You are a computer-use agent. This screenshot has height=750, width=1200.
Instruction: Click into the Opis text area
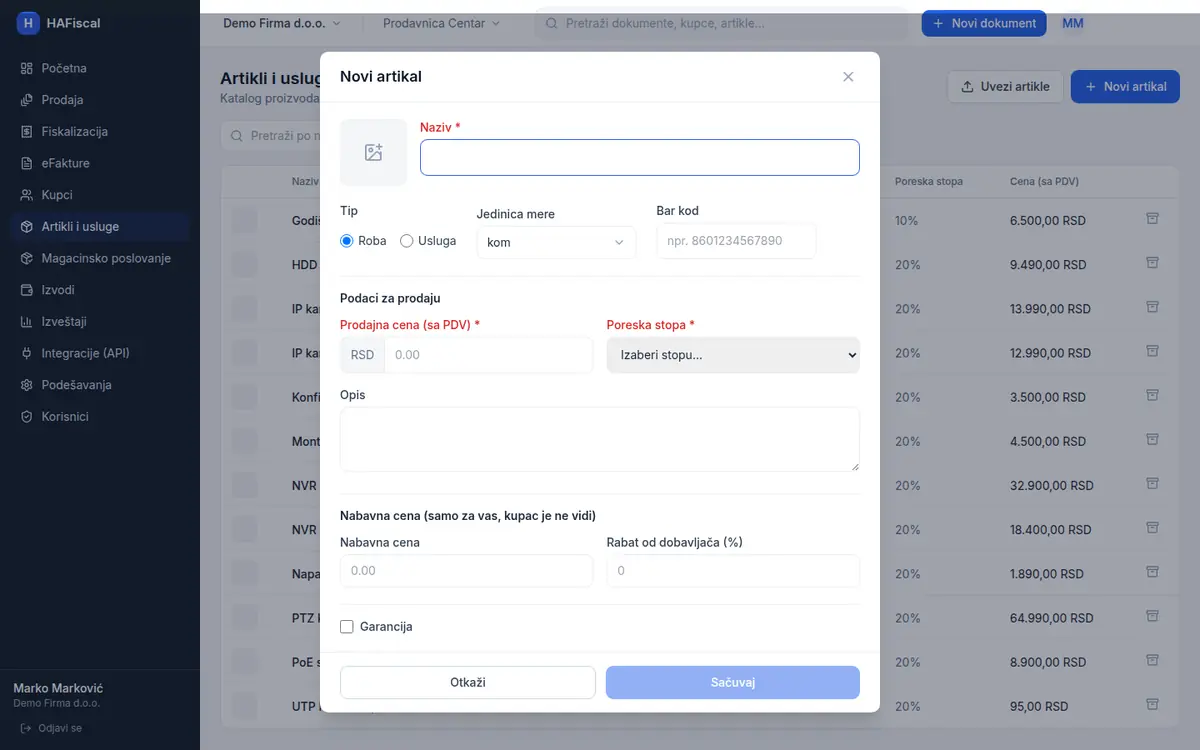(x=600, y=439)
